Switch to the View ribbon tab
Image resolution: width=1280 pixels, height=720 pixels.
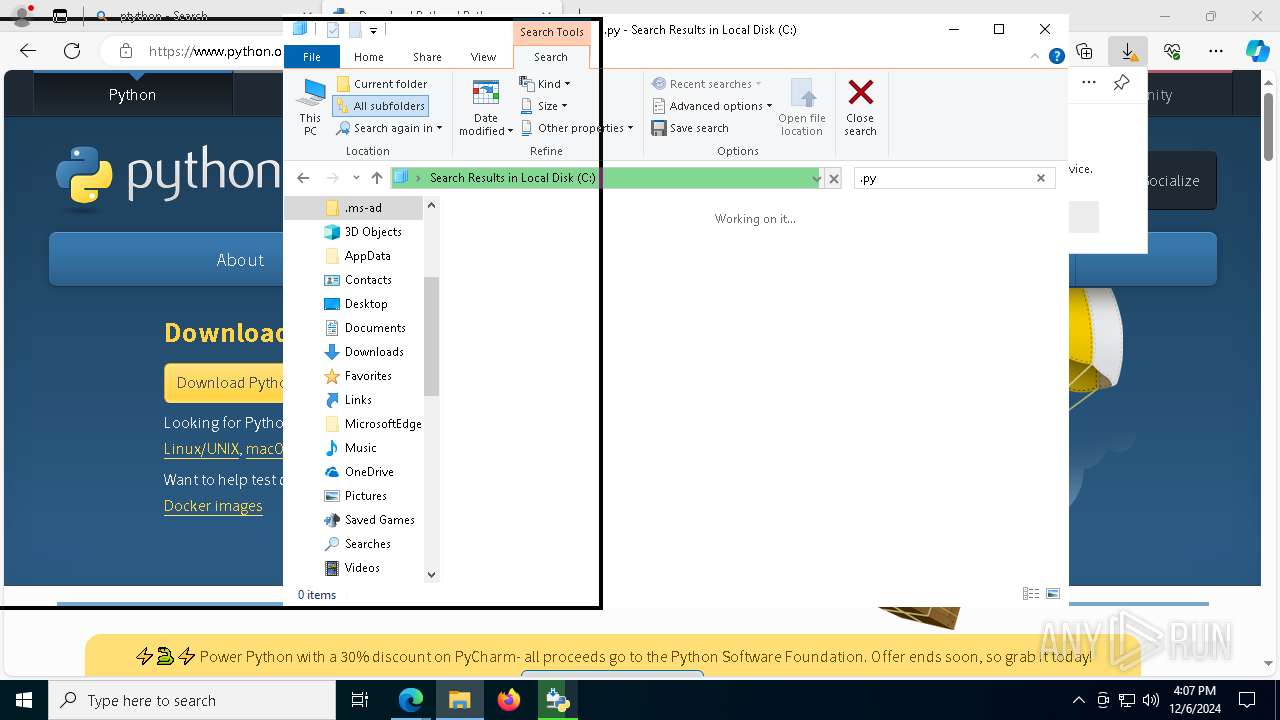point(483,57)
